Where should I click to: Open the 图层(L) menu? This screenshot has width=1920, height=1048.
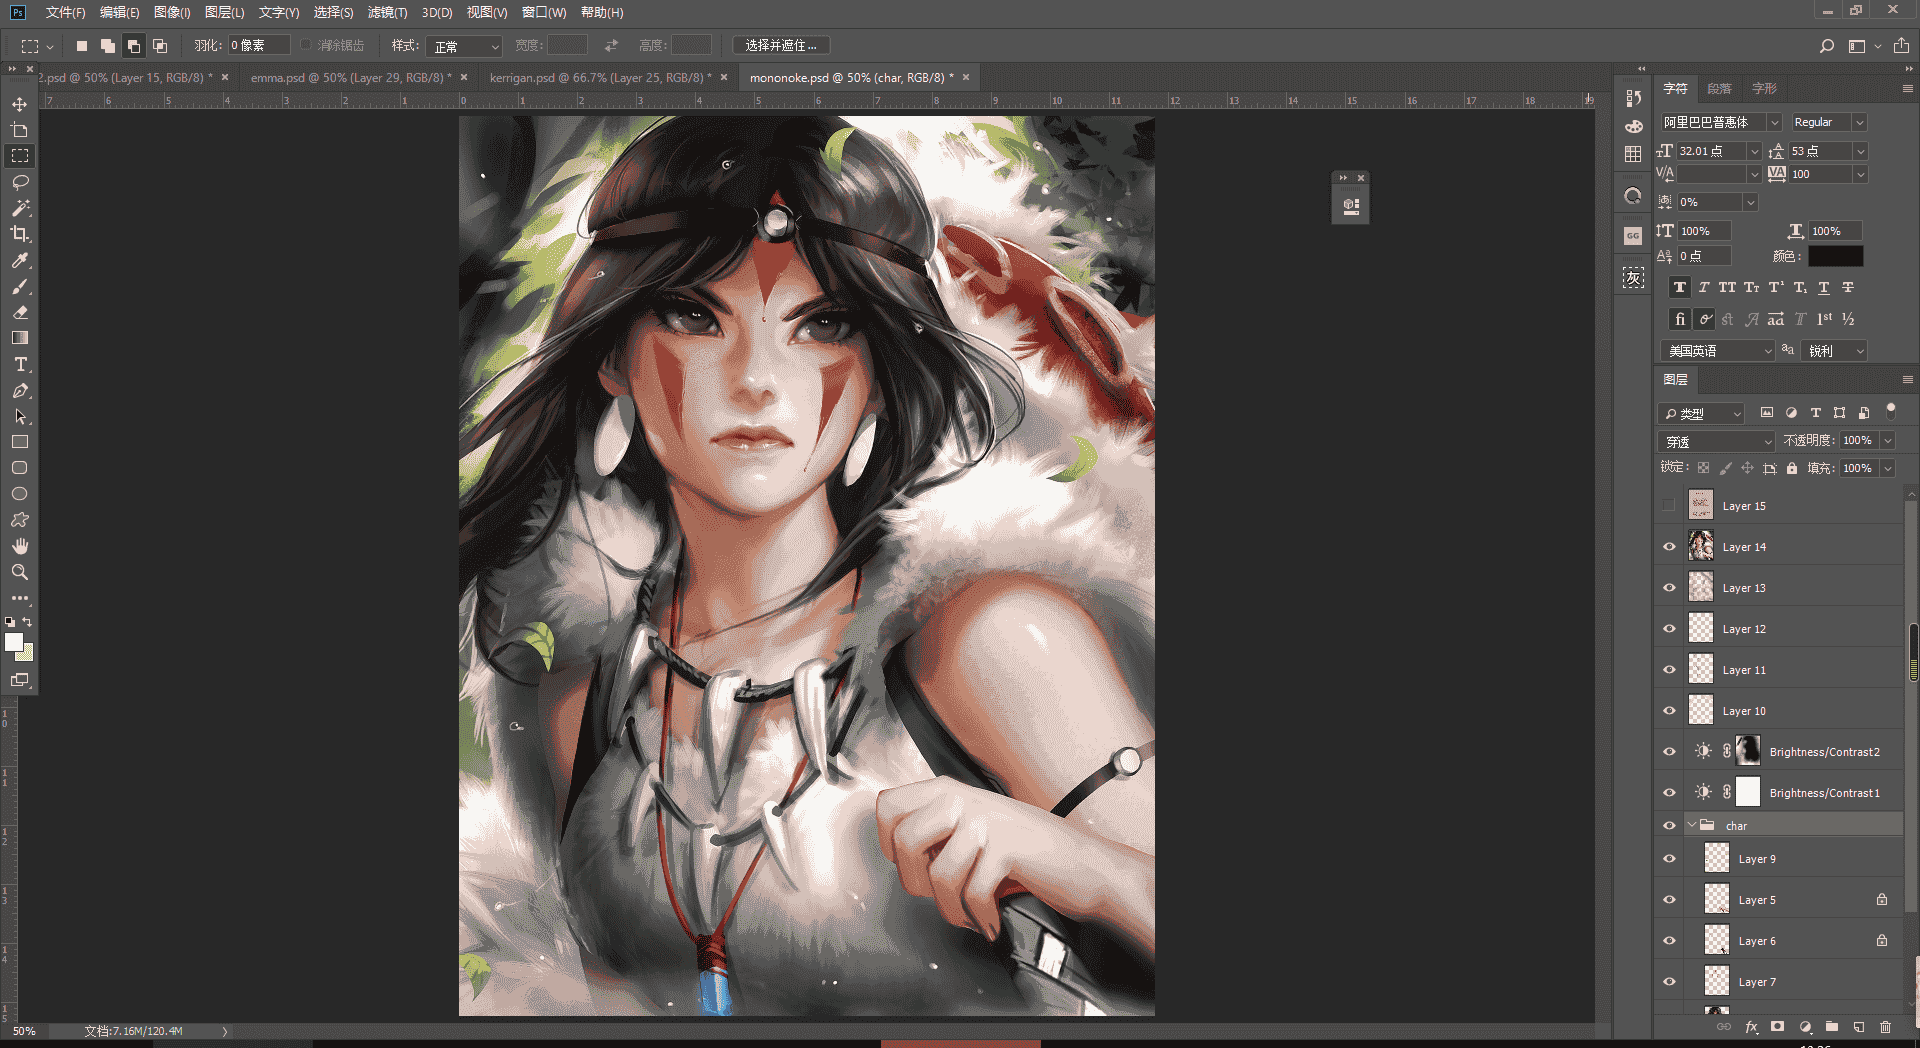224,12
